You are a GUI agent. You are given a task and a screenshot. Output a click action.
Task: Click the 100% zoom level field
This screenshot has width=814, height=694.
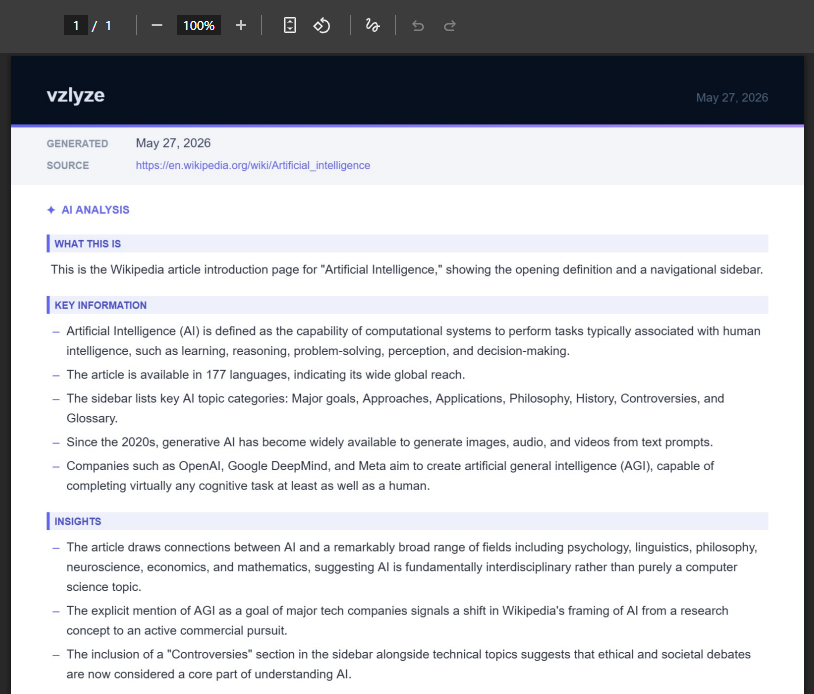tap(199, 25)
